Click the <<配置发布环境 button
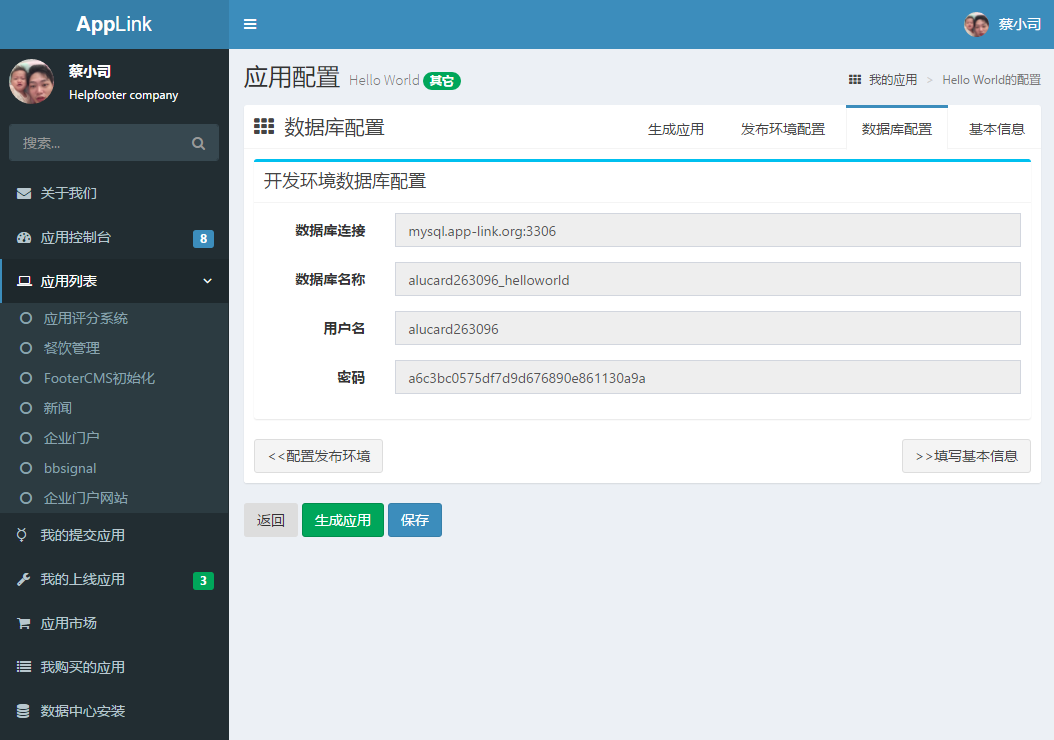This screenshot has height=740, width=1054. click(x=319, y=456)
